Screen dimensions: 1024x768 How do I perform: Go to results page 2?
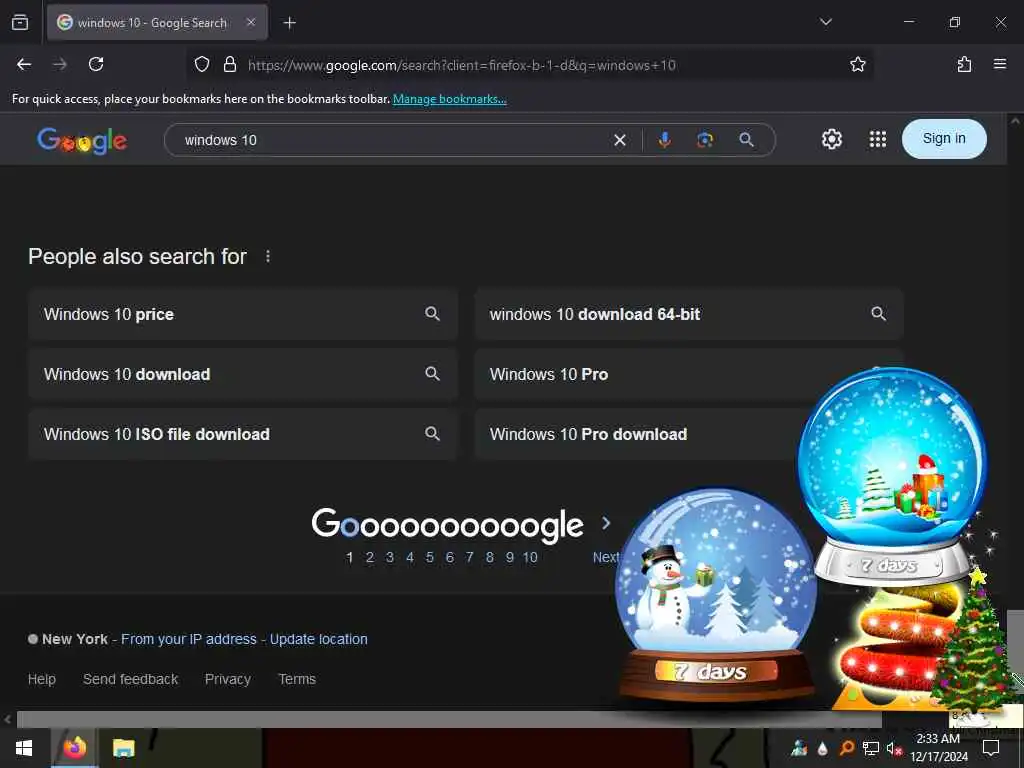click(370, 558)
